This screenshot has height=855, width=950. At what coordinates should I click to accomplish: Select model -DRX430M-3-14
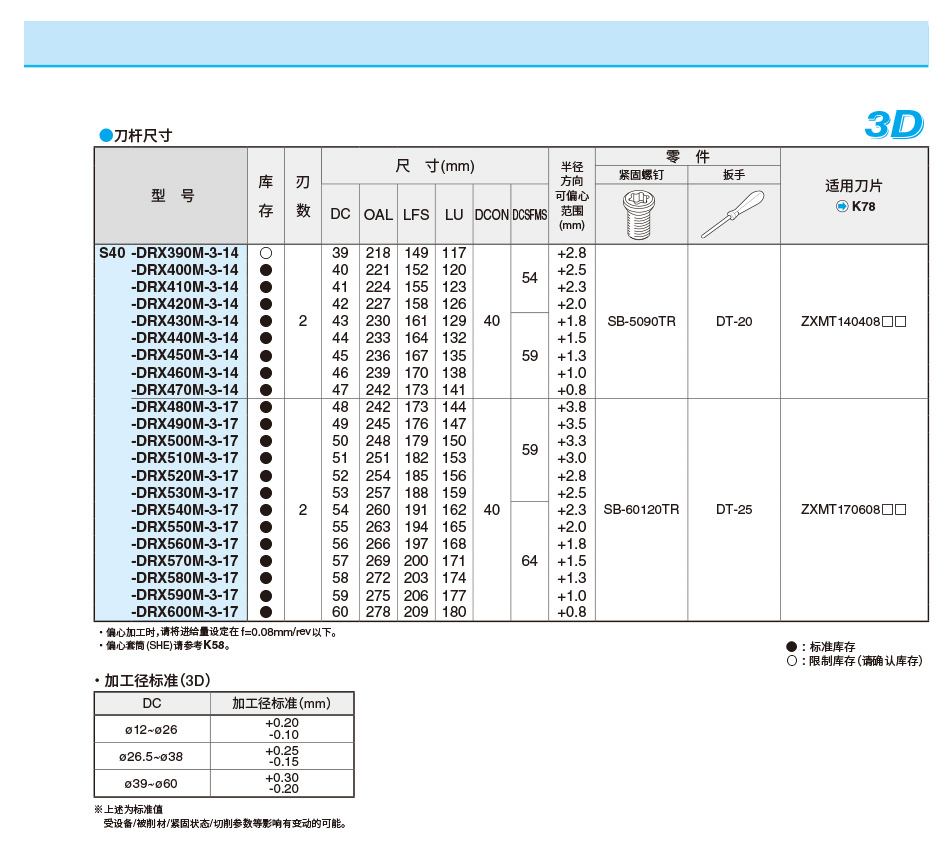pos(185,321)
